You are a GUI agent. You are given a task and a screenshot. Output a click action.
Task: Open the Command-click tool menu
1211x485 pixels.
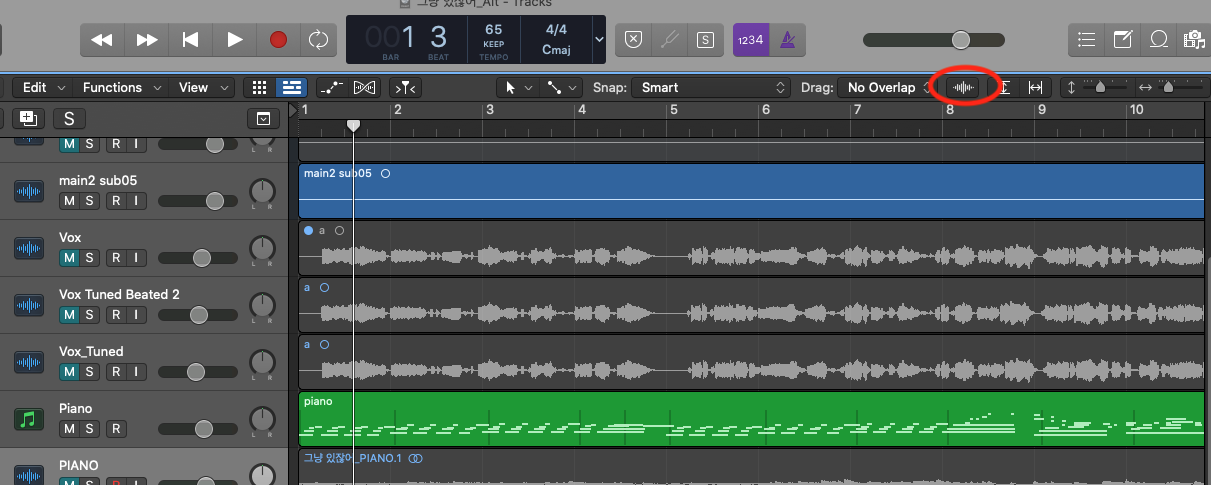pyautogui.click(x=561, y=88)
